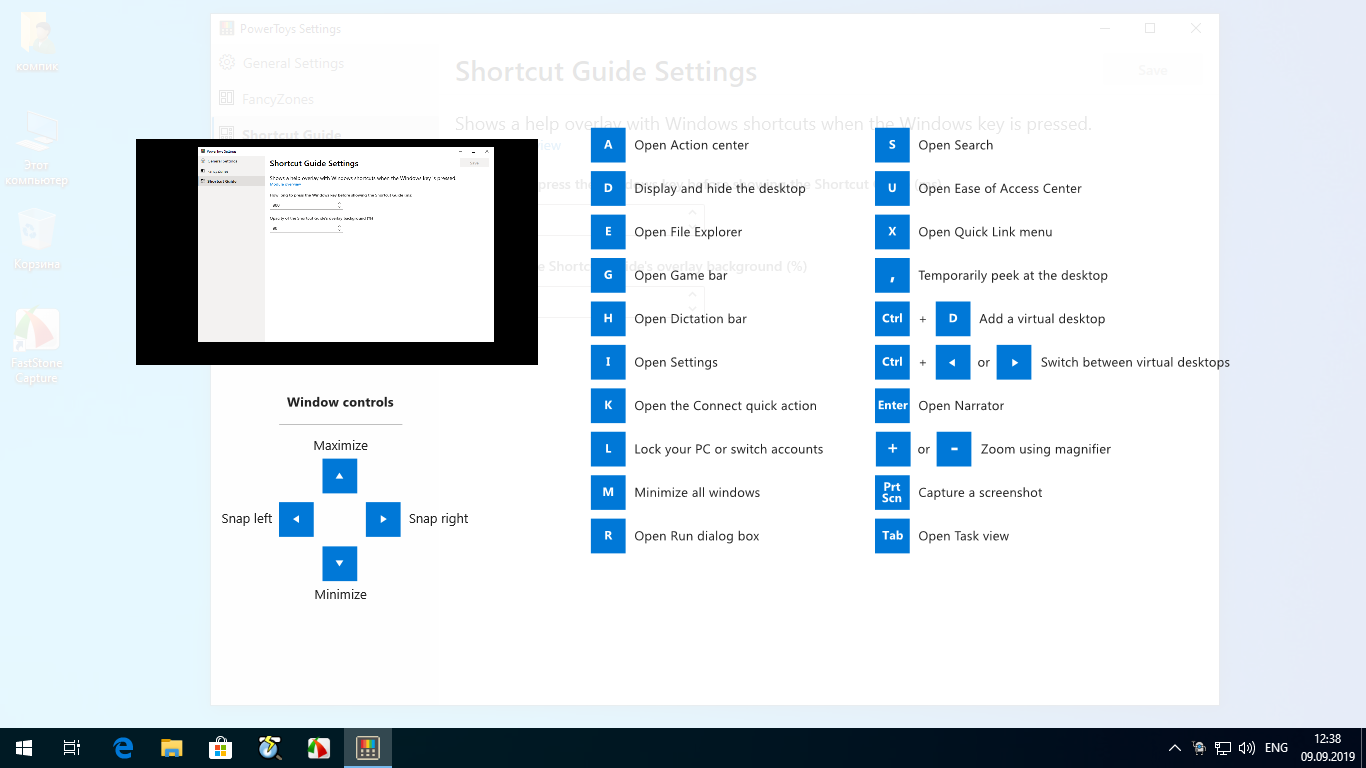
Task: Click the network icon in system tray
Action: pos(1222,748)
